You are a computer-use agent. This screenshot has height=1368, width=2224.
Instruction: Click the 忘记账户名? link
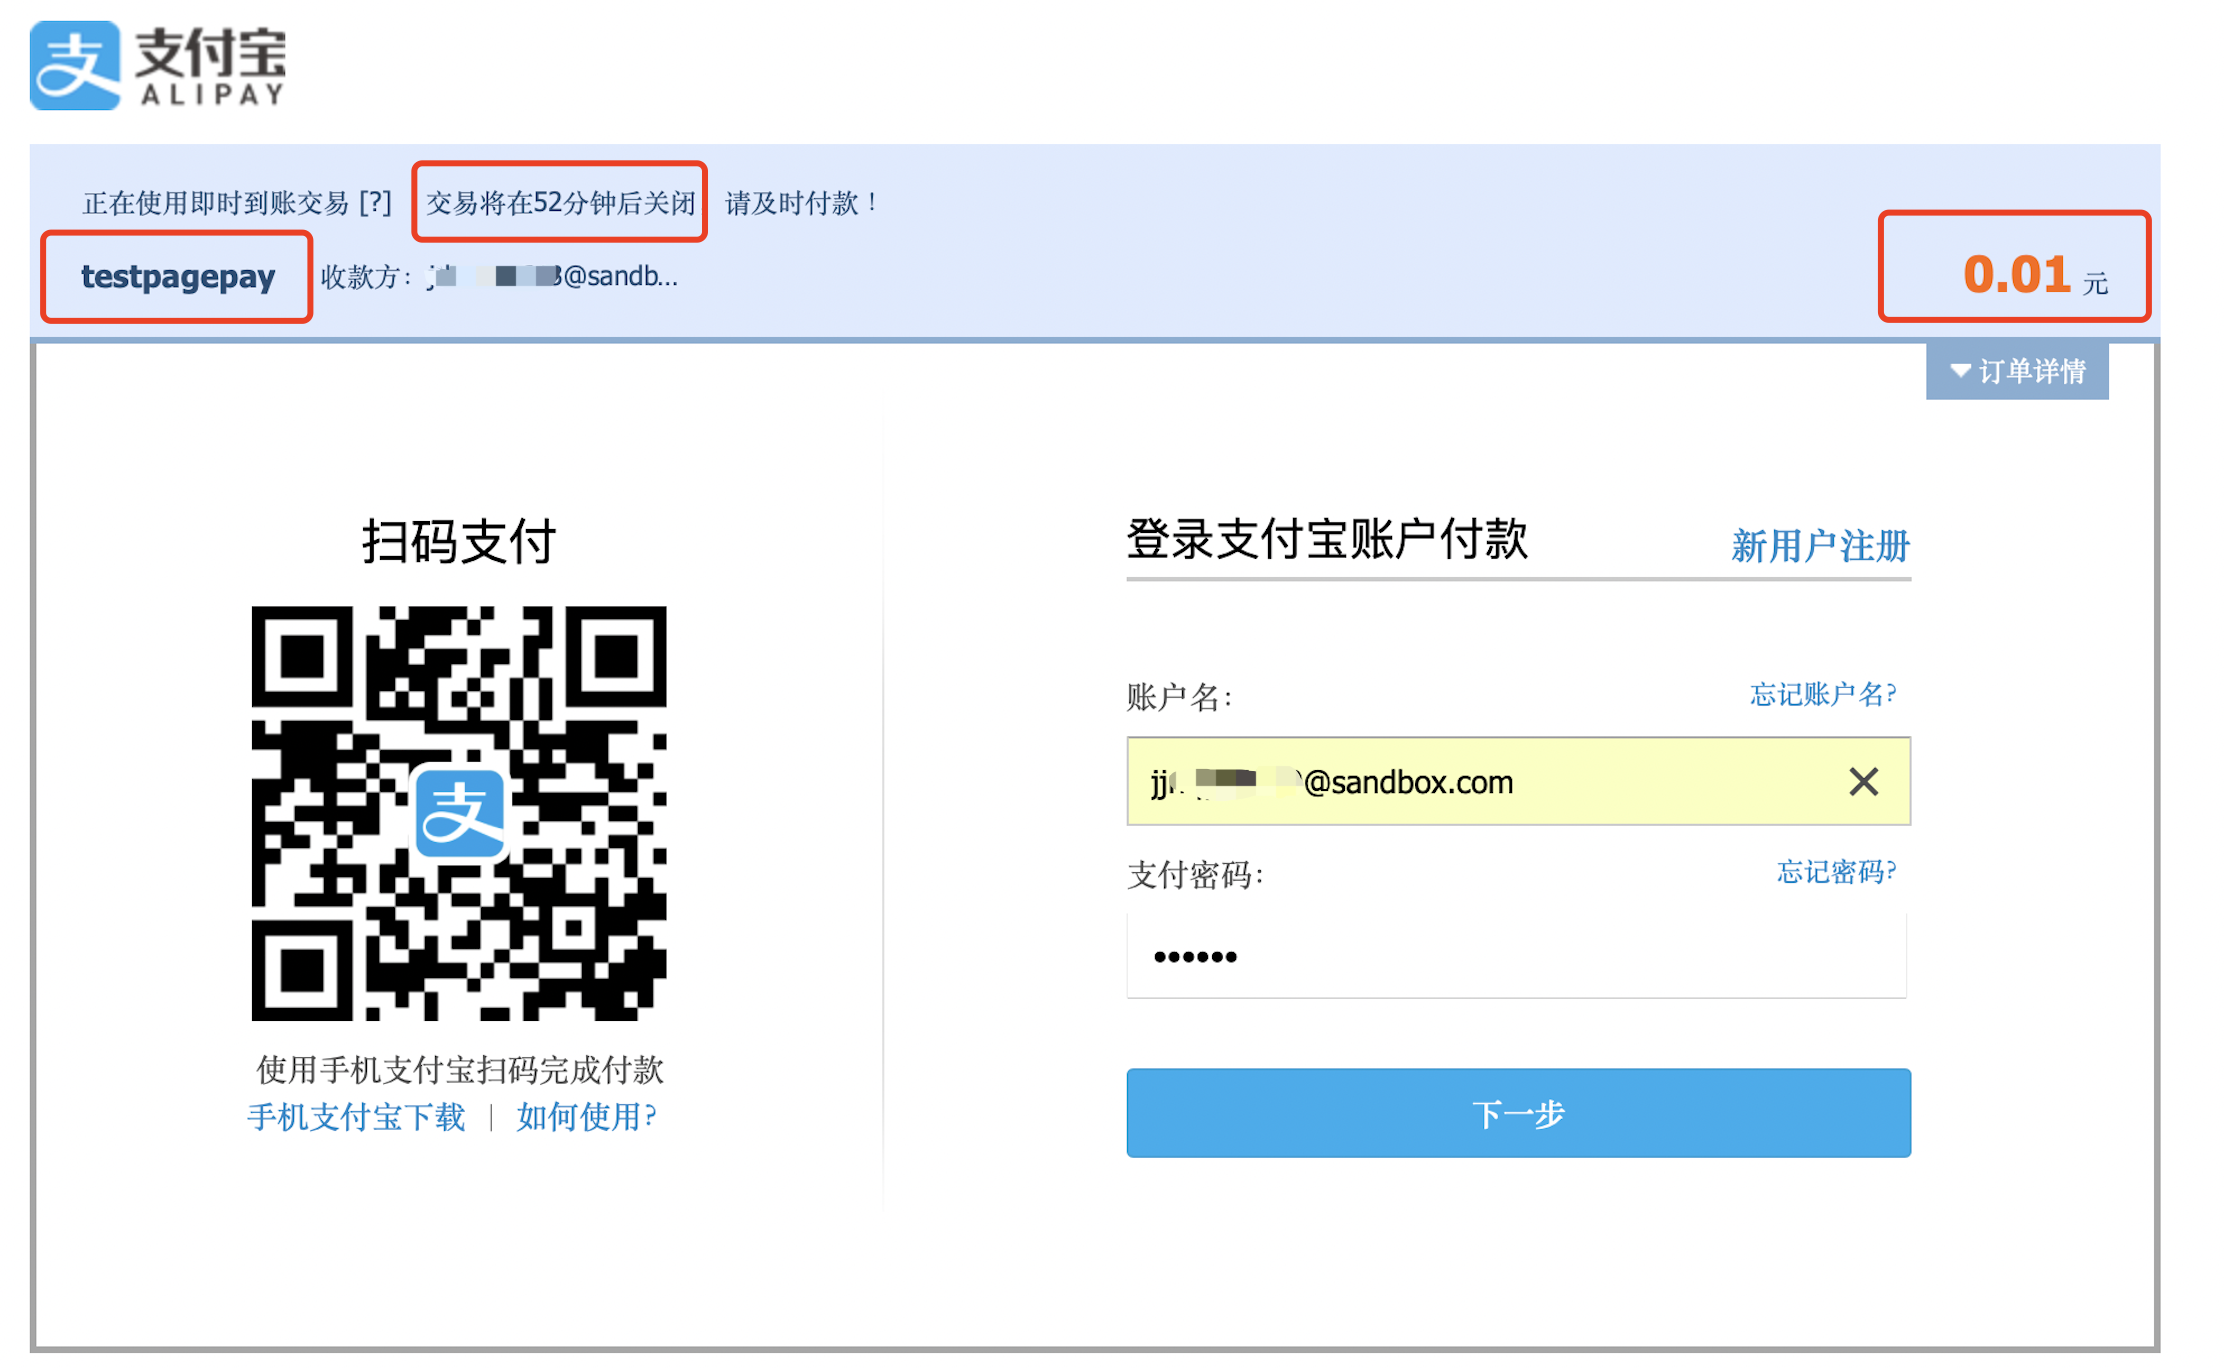click(x=1822, y=694)
